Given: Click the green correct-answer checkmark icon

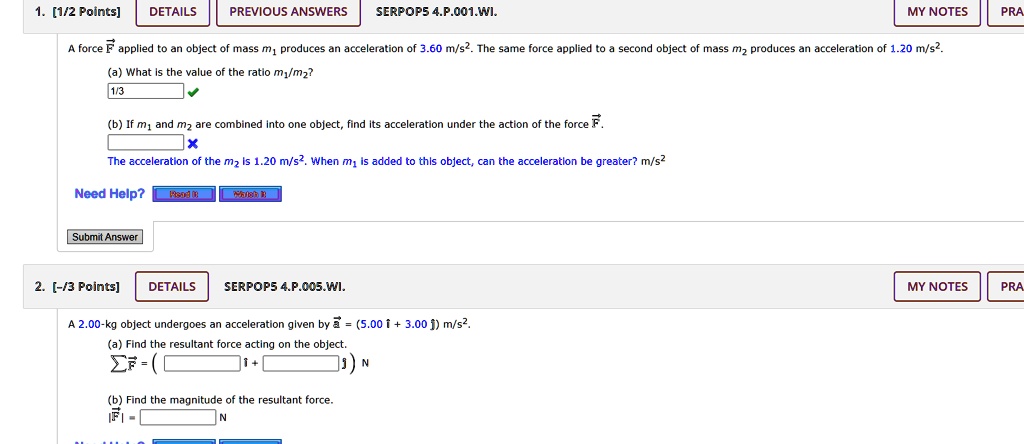Looking at the screenshot, I should 193,93.
